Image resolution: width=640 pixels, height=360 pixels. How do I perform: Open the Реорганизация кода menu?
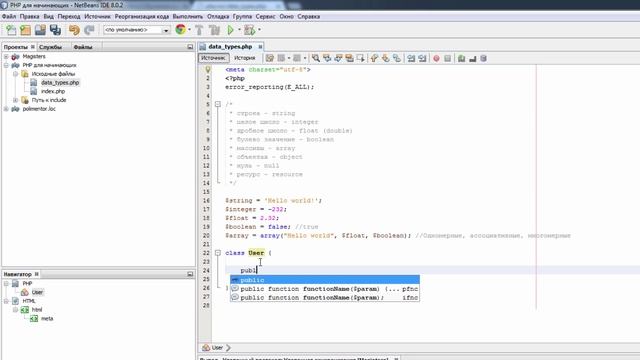142,17
